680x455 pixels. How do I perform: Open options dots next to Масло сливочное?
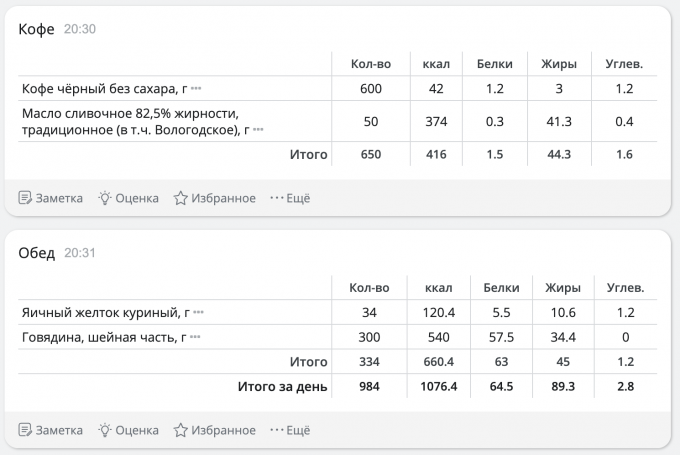258,130
